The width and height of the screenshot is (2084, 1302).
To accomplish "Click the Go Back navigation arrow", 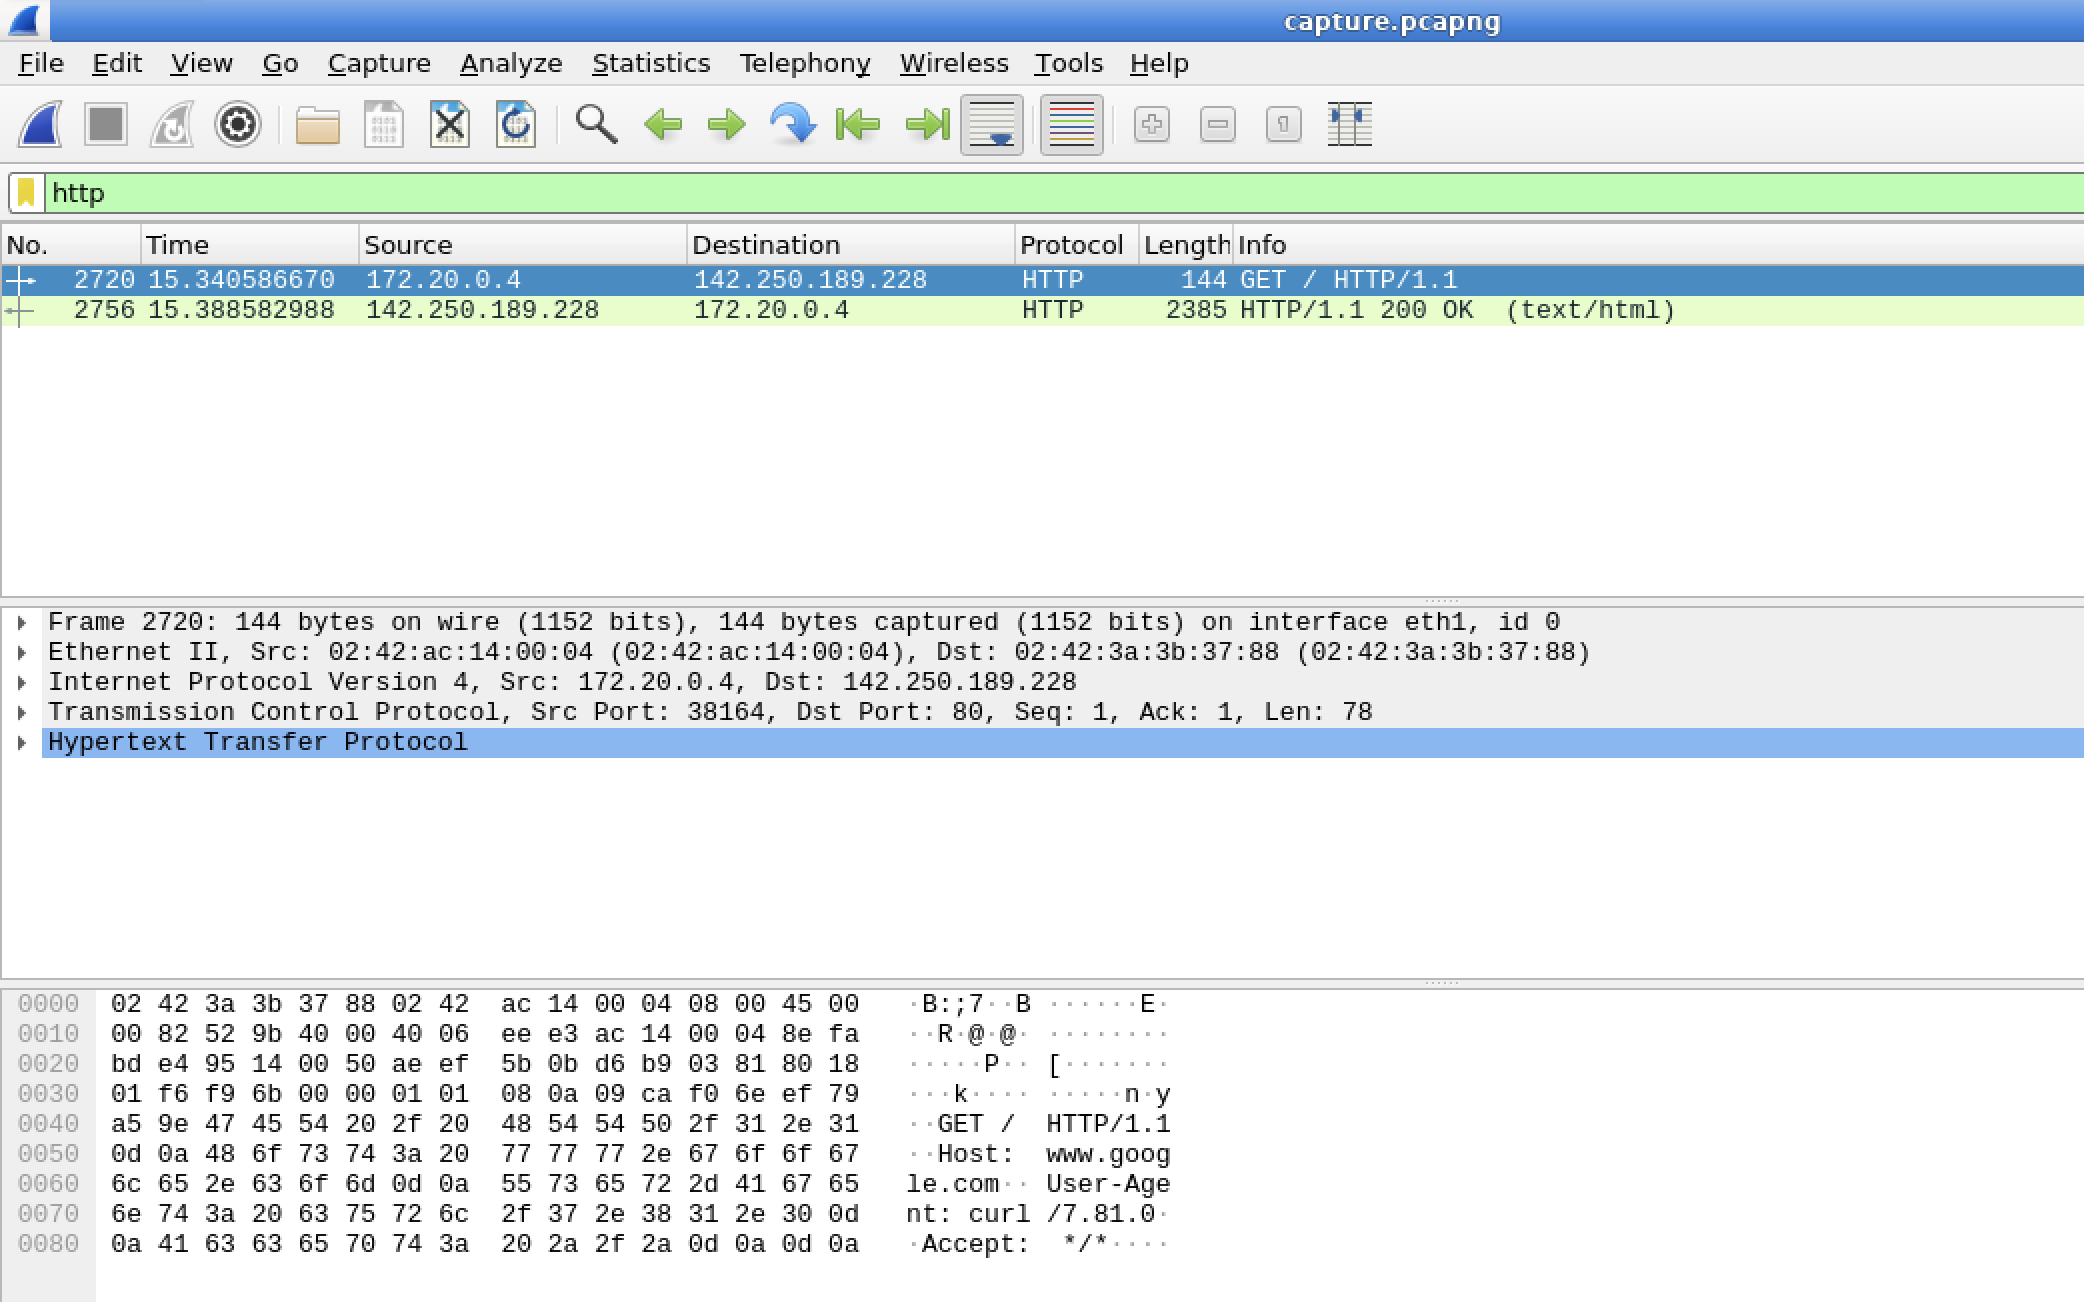I will [663, 125].
